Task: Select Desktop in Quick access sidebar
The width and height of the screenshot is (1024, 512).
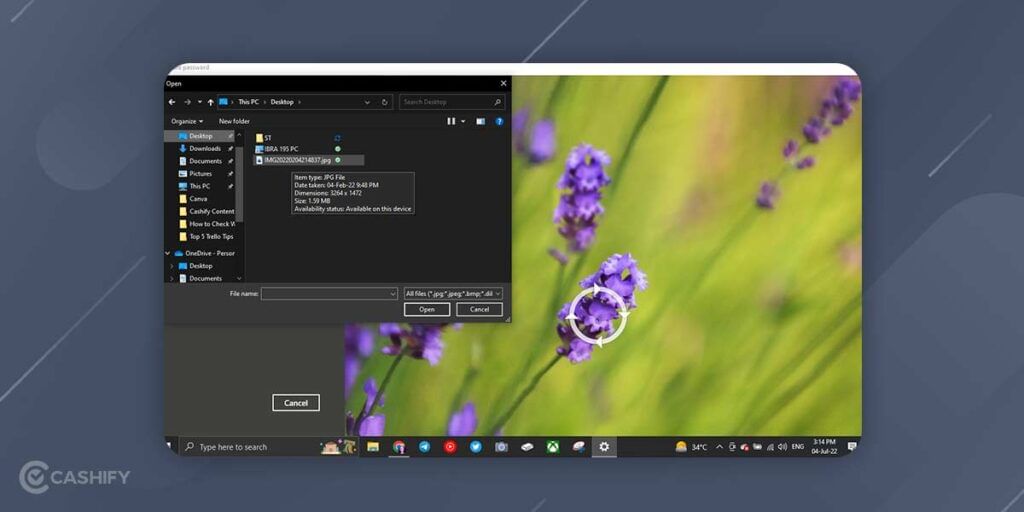Action: point(200,136)
